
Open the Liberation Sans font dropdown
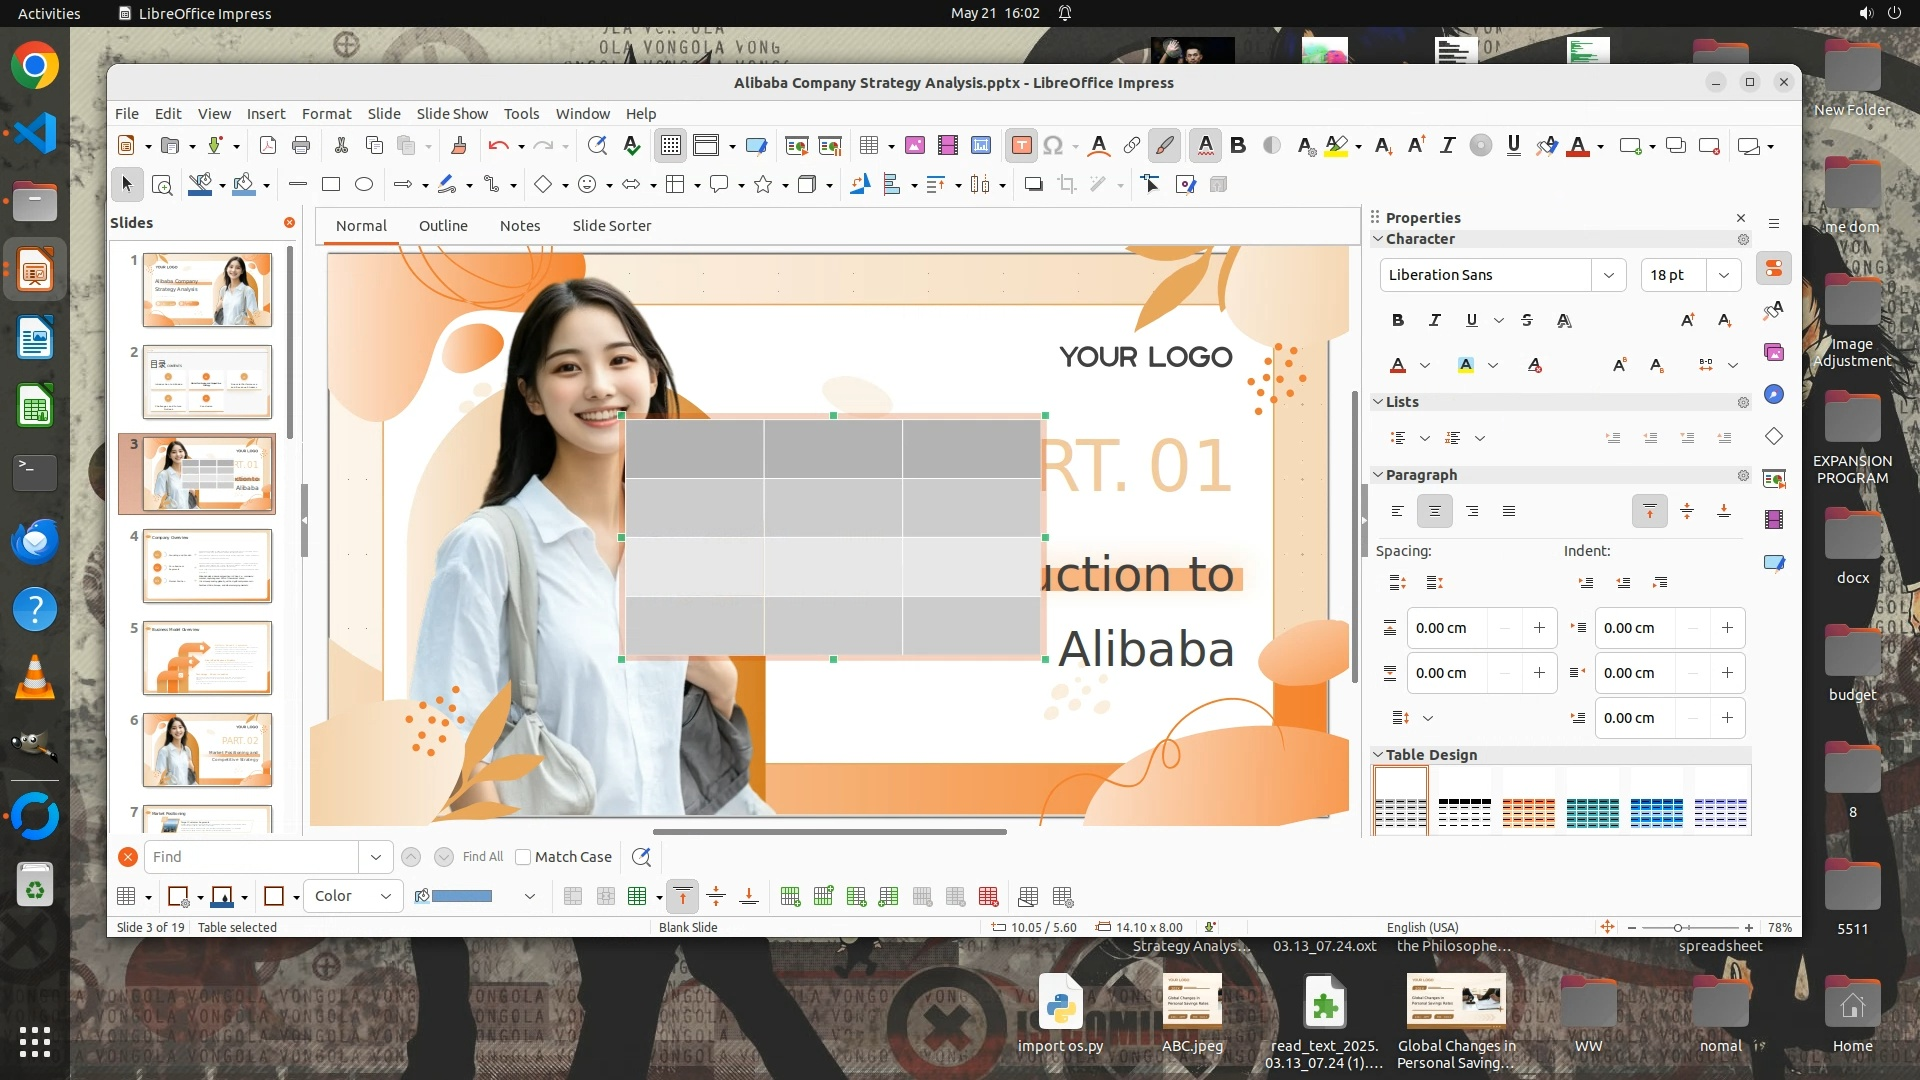pos(1608,275)
